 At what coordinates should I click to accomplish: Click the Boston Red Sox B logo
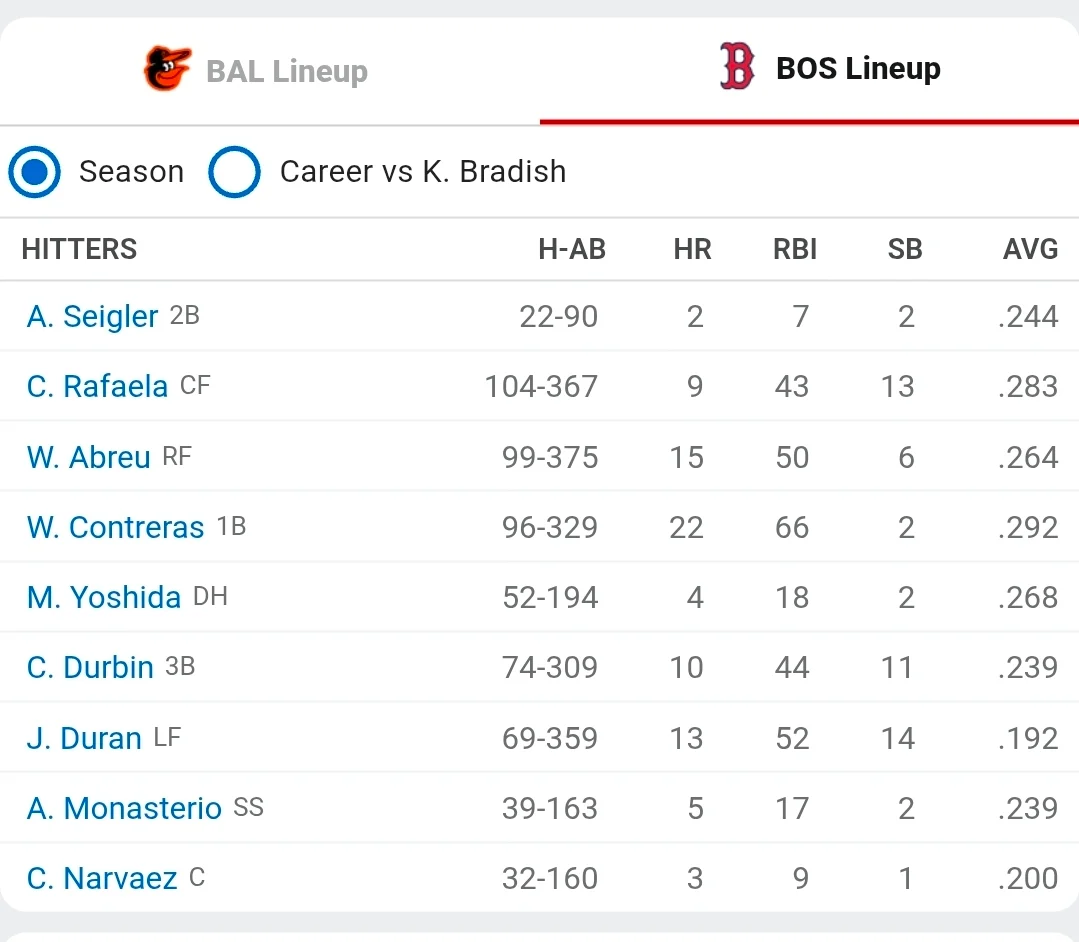click(x=737, y=67)
